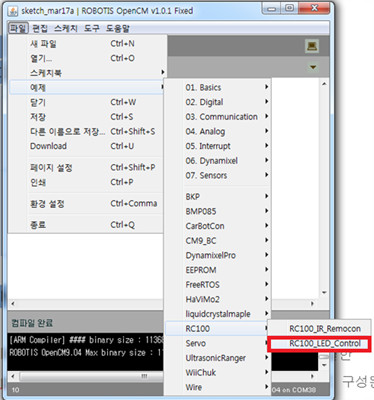Open the 편집 menu
The image size is (374, 400).
pyautogui.click(x=40, y=28)
